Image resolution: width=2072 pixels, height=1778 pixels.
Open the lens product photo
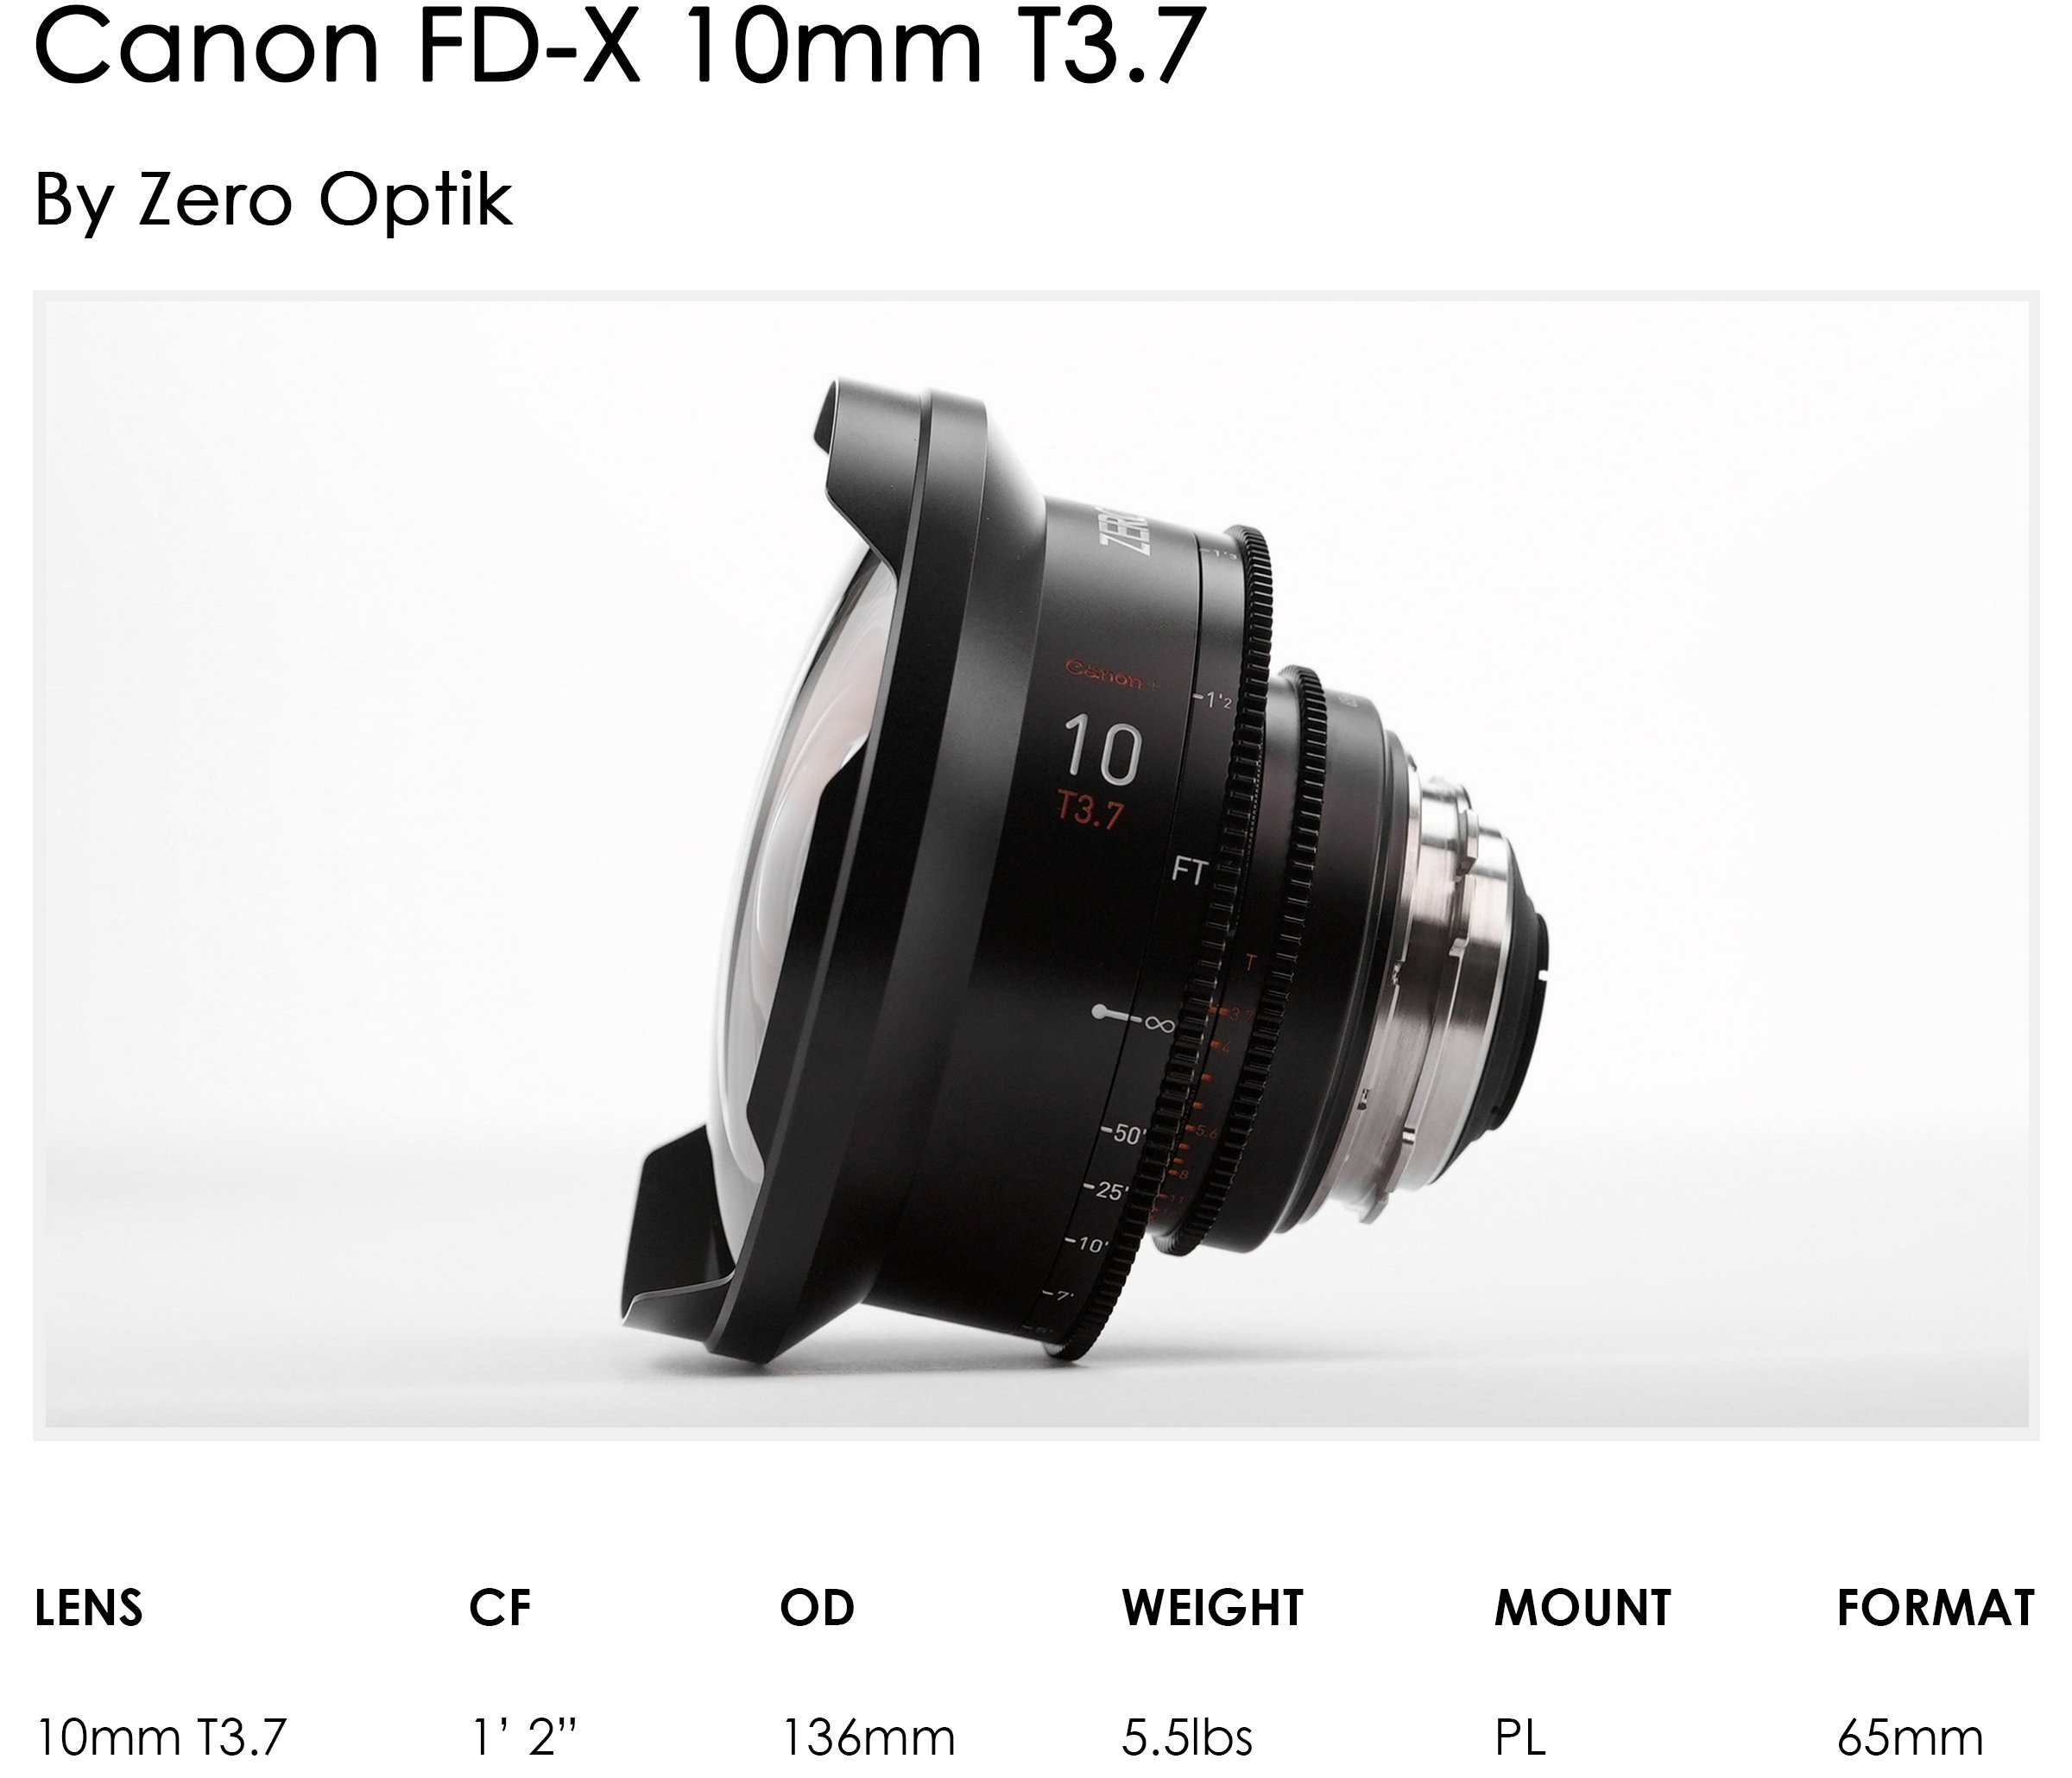[x=1036, y=865]
